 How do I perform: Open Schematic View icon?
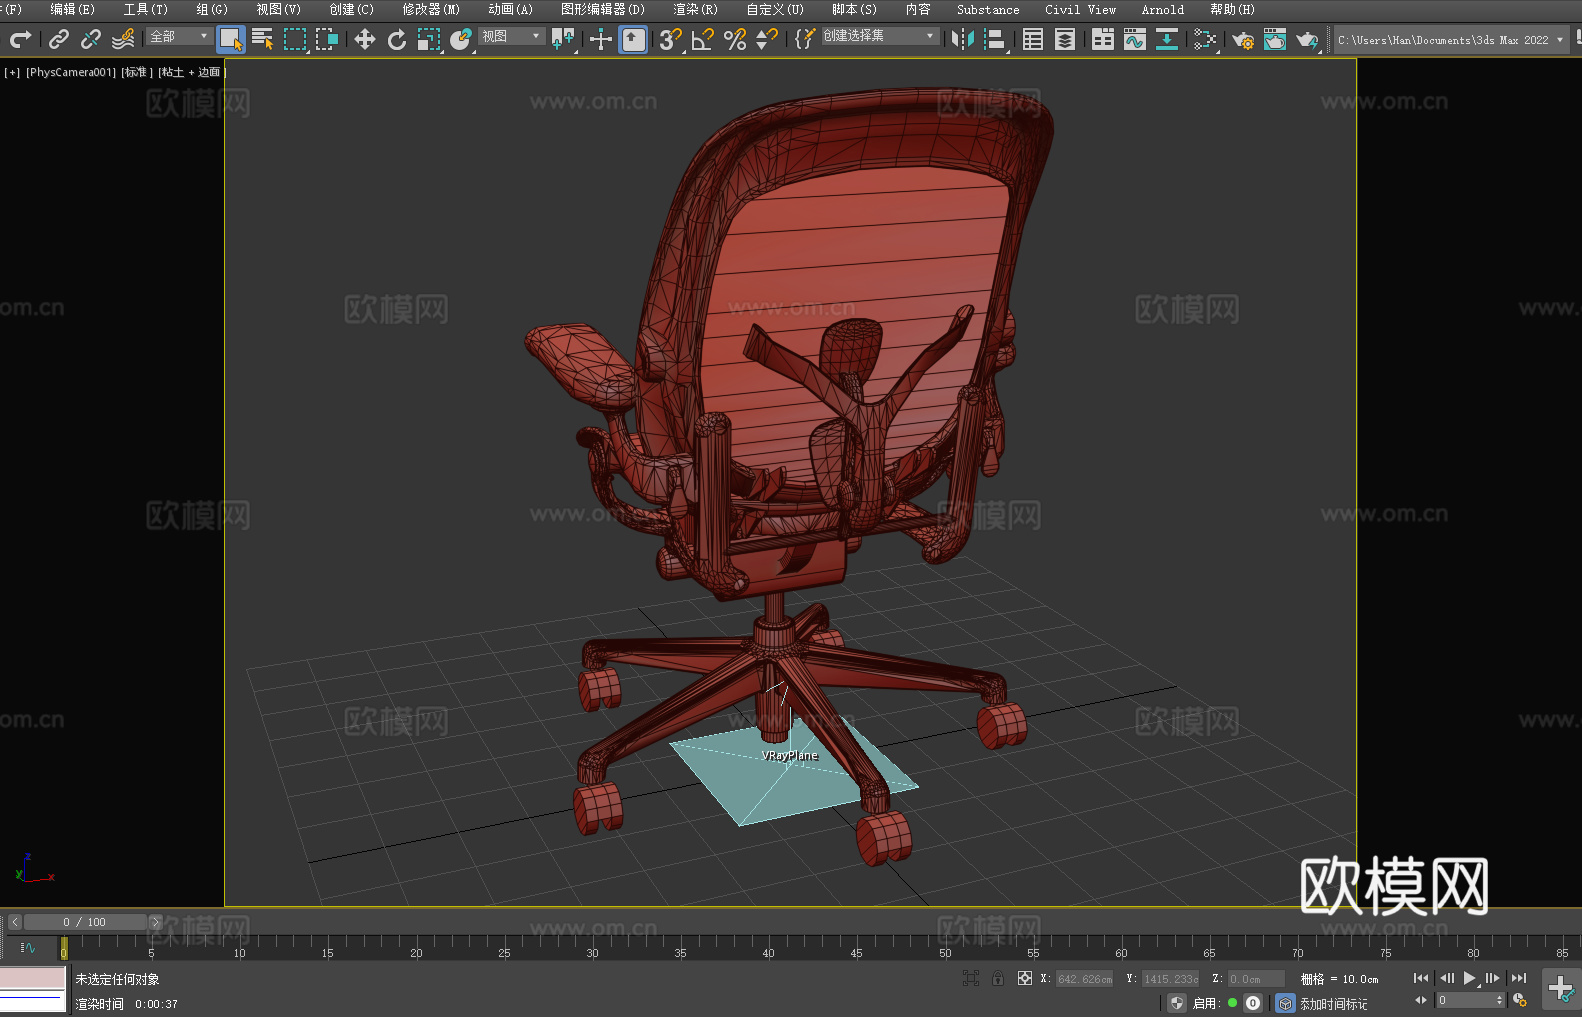pos(1167,39)
